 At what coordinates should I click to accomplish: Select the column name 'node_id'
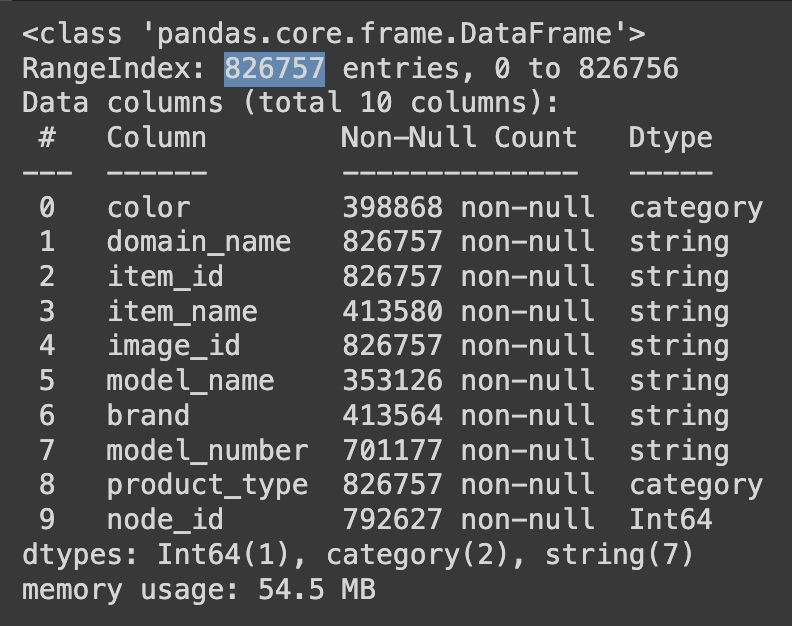click(165, 519)
